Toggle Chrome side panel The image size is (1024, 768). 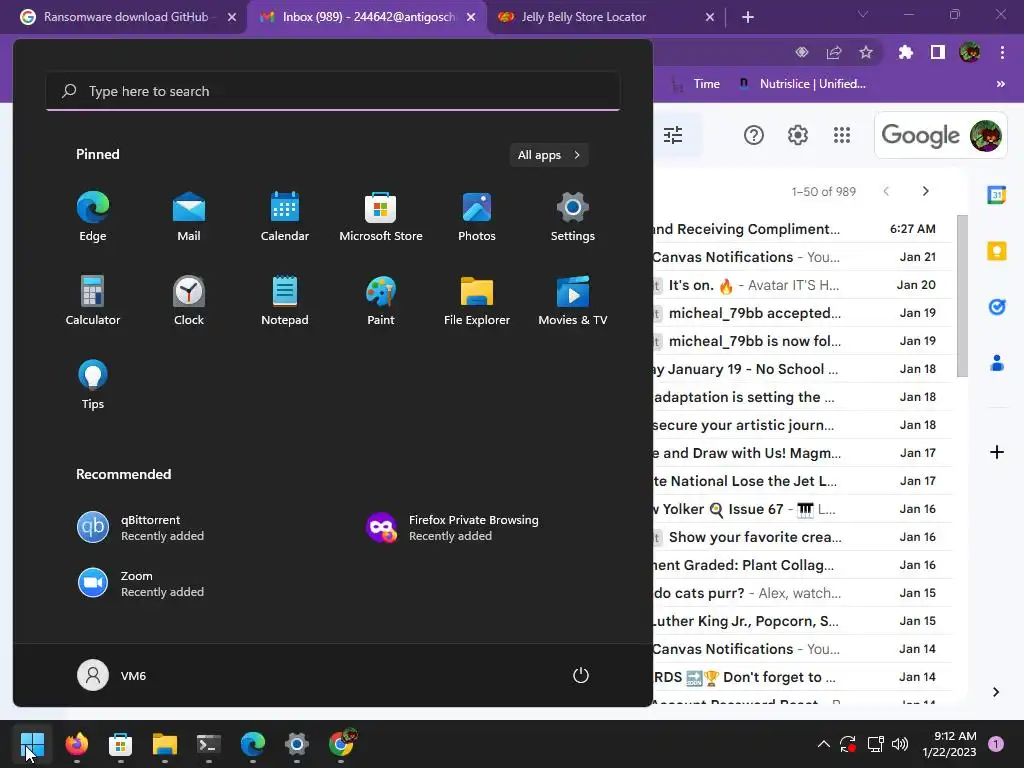pyautogui.click(x=938, y=52)
